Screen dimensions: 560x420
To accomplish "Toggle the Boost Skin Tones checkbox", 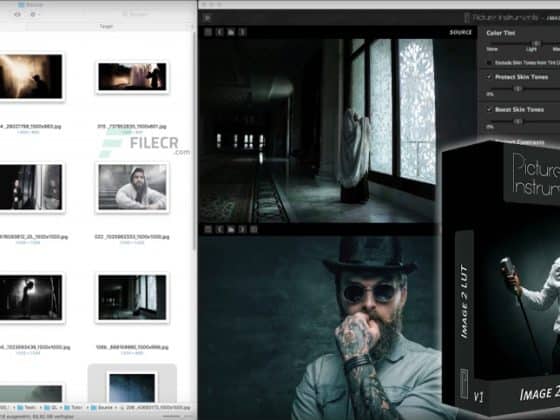I will click(x=489, y=109).
